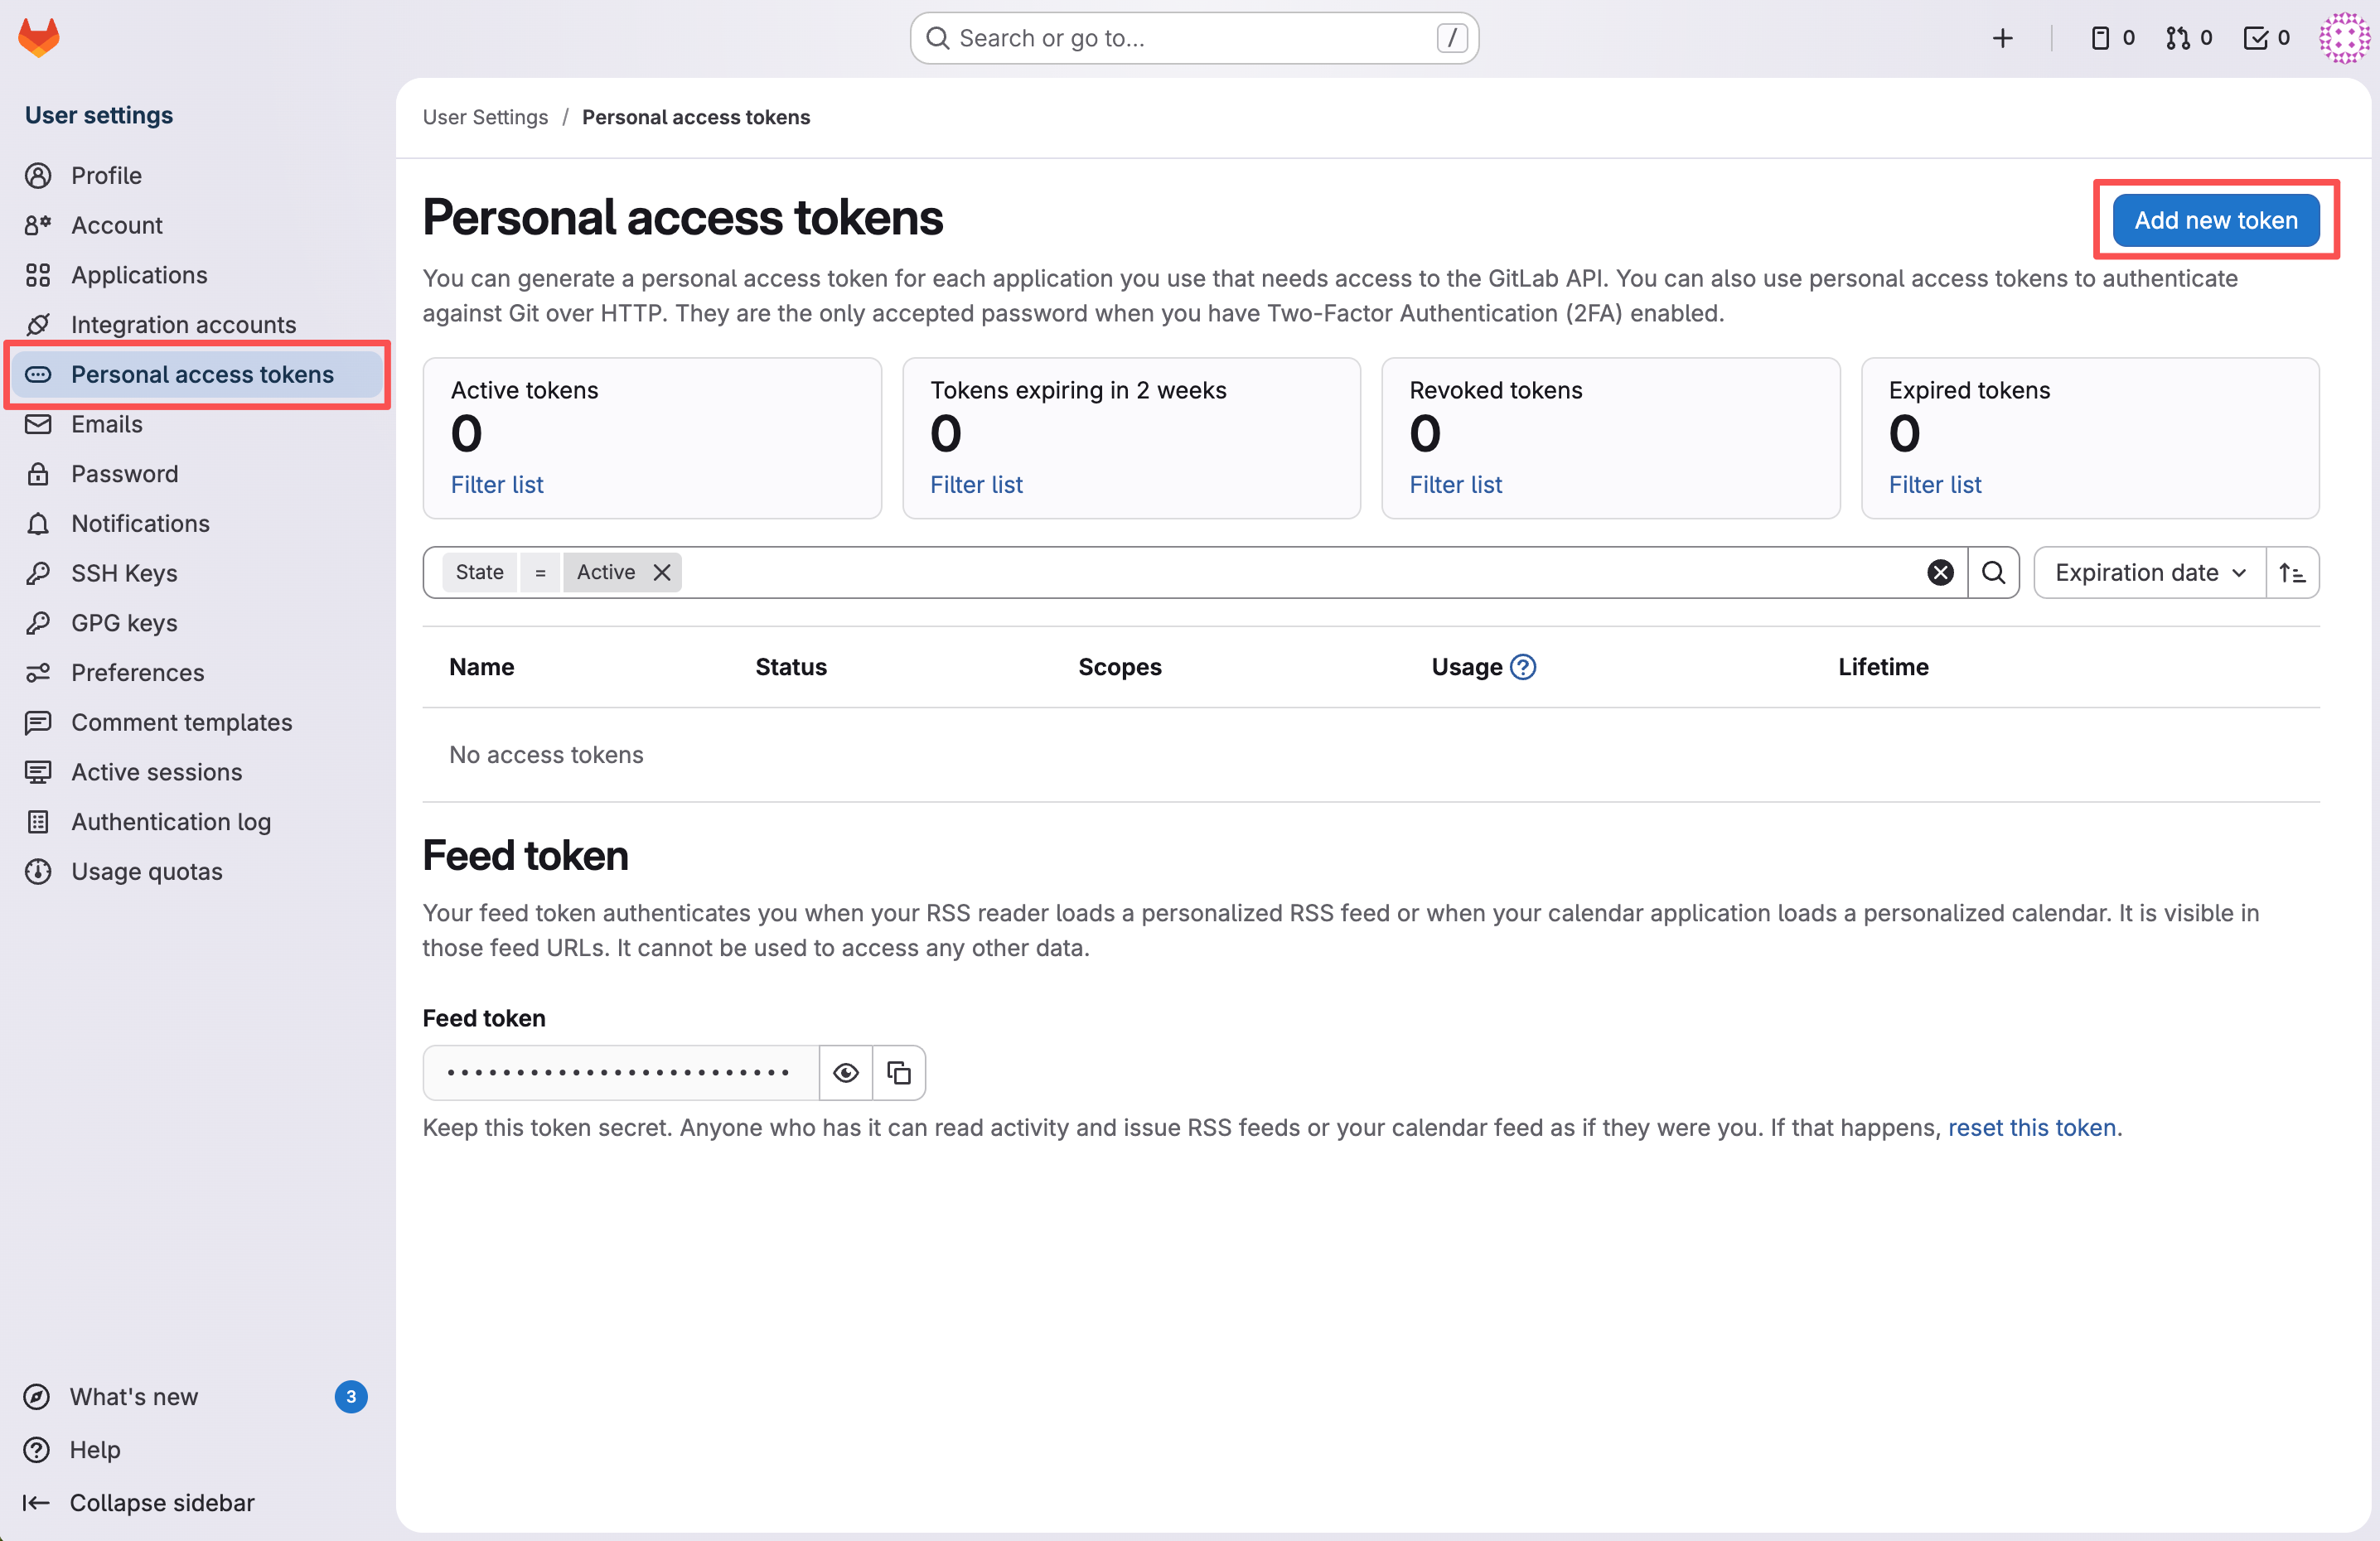Click the search magnifier in token filter
This screenshot has height=1541, width=2380.
[x=1993, y=573]
